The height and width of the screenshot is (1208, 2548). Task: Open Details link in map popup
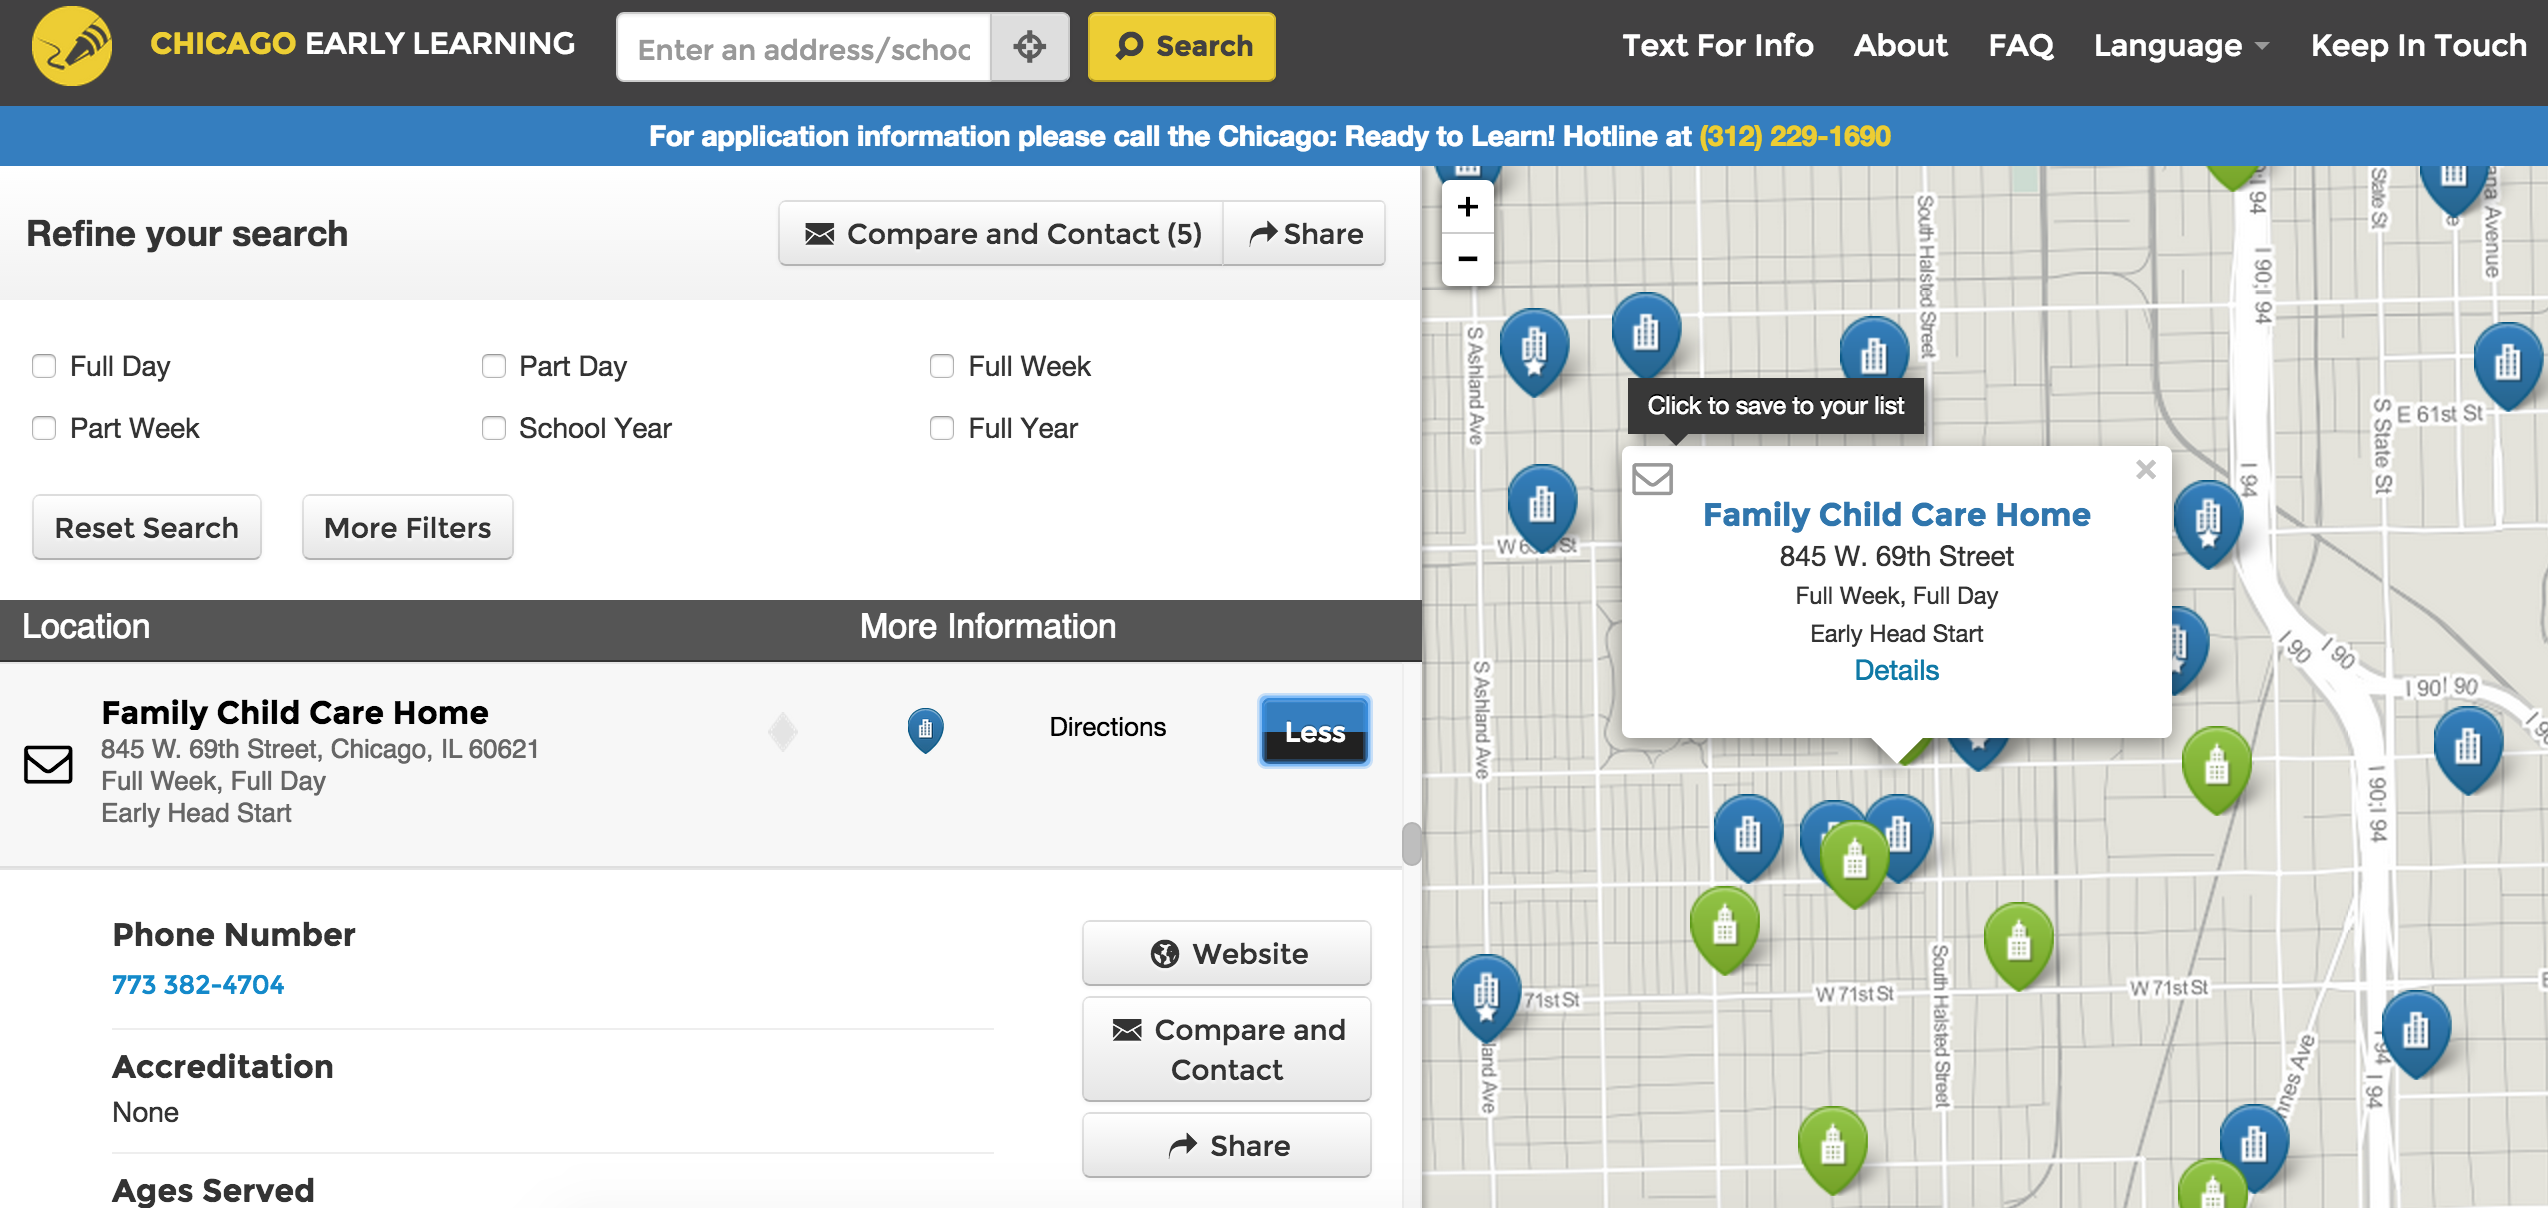pyautogui.click(x=1896, y=670)
